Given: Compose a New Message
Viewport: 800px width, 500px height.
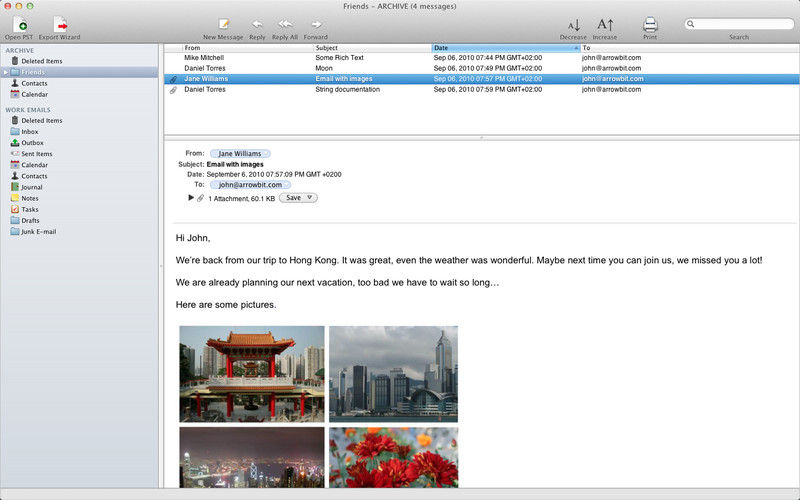Looking at the screenshot, I should [x=224, y=24].
